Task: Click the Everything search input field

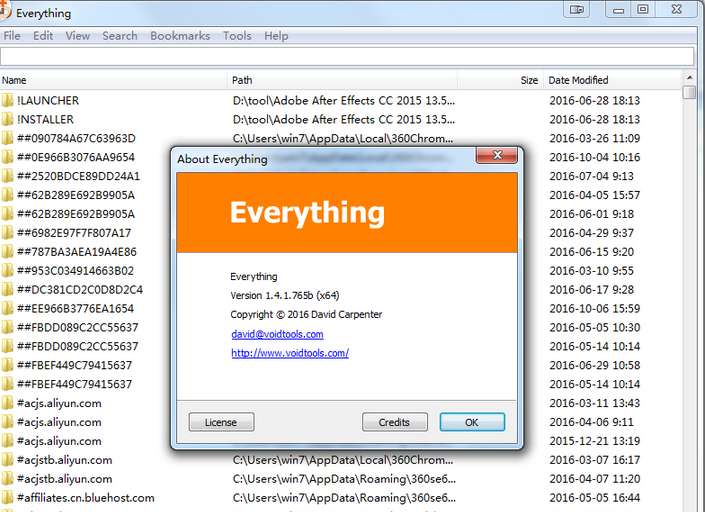Action: click(347, 57)
